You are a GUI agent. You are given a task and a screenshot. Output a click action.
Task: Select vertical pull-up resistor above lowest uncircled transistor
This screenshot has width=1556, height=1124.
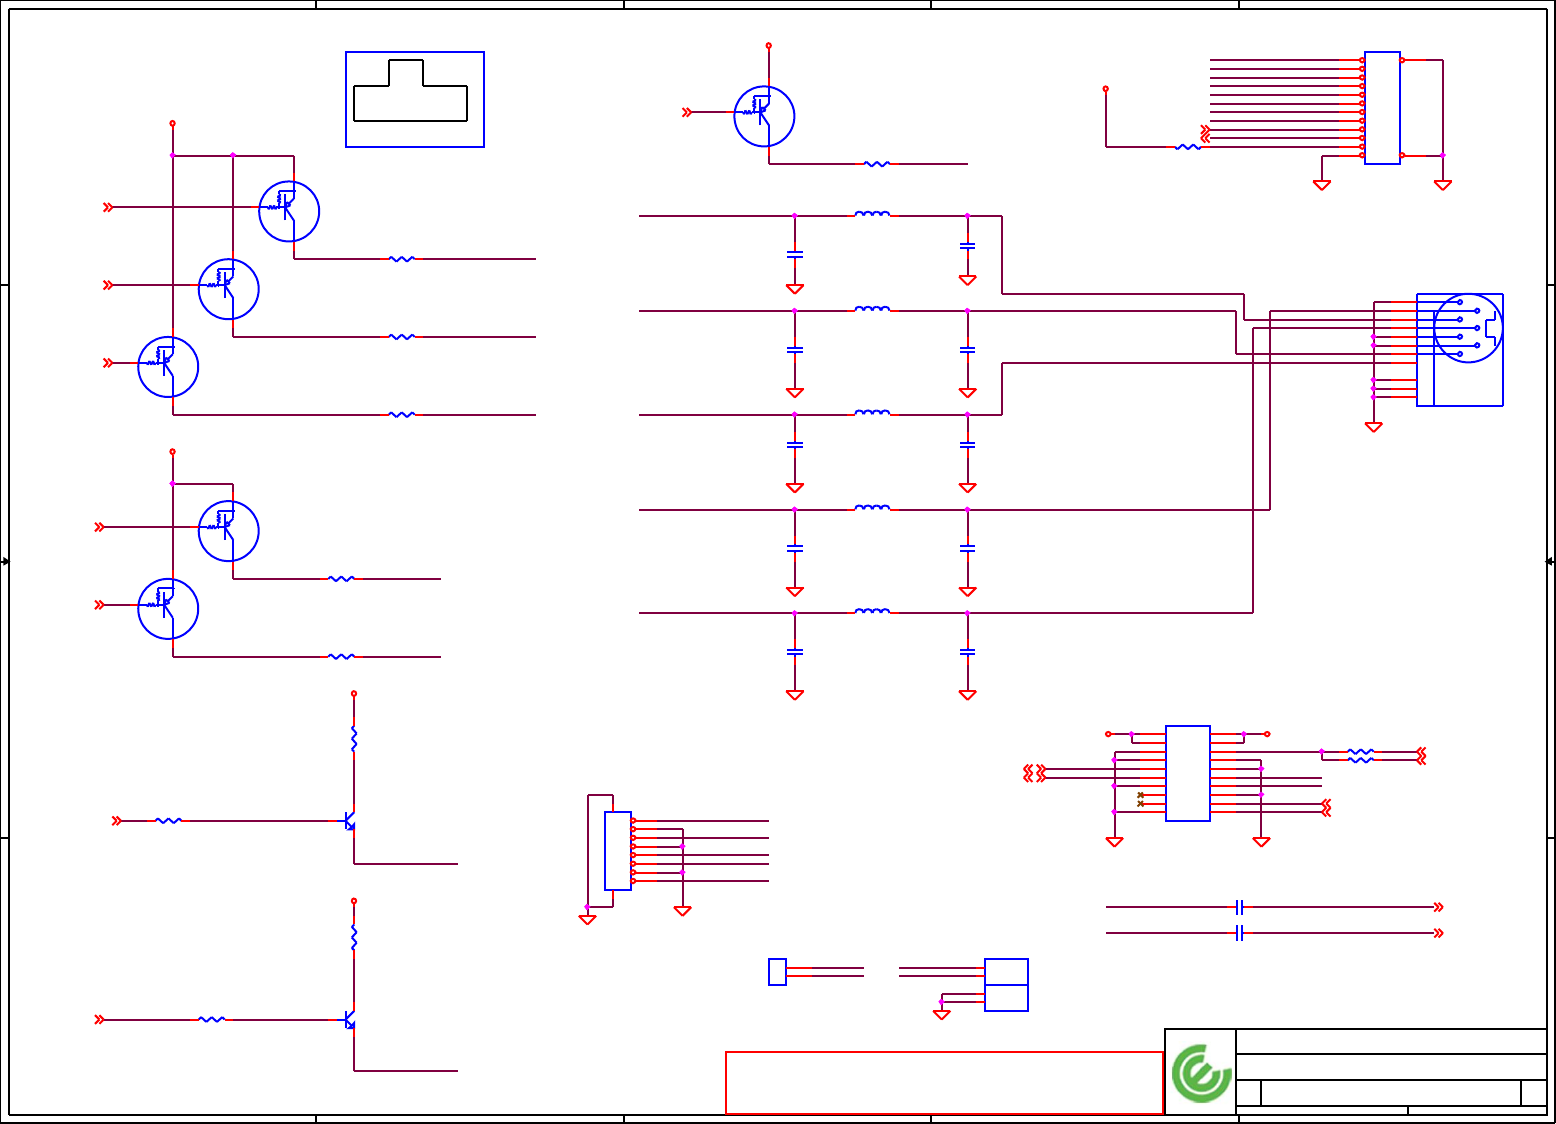[354, 937]
